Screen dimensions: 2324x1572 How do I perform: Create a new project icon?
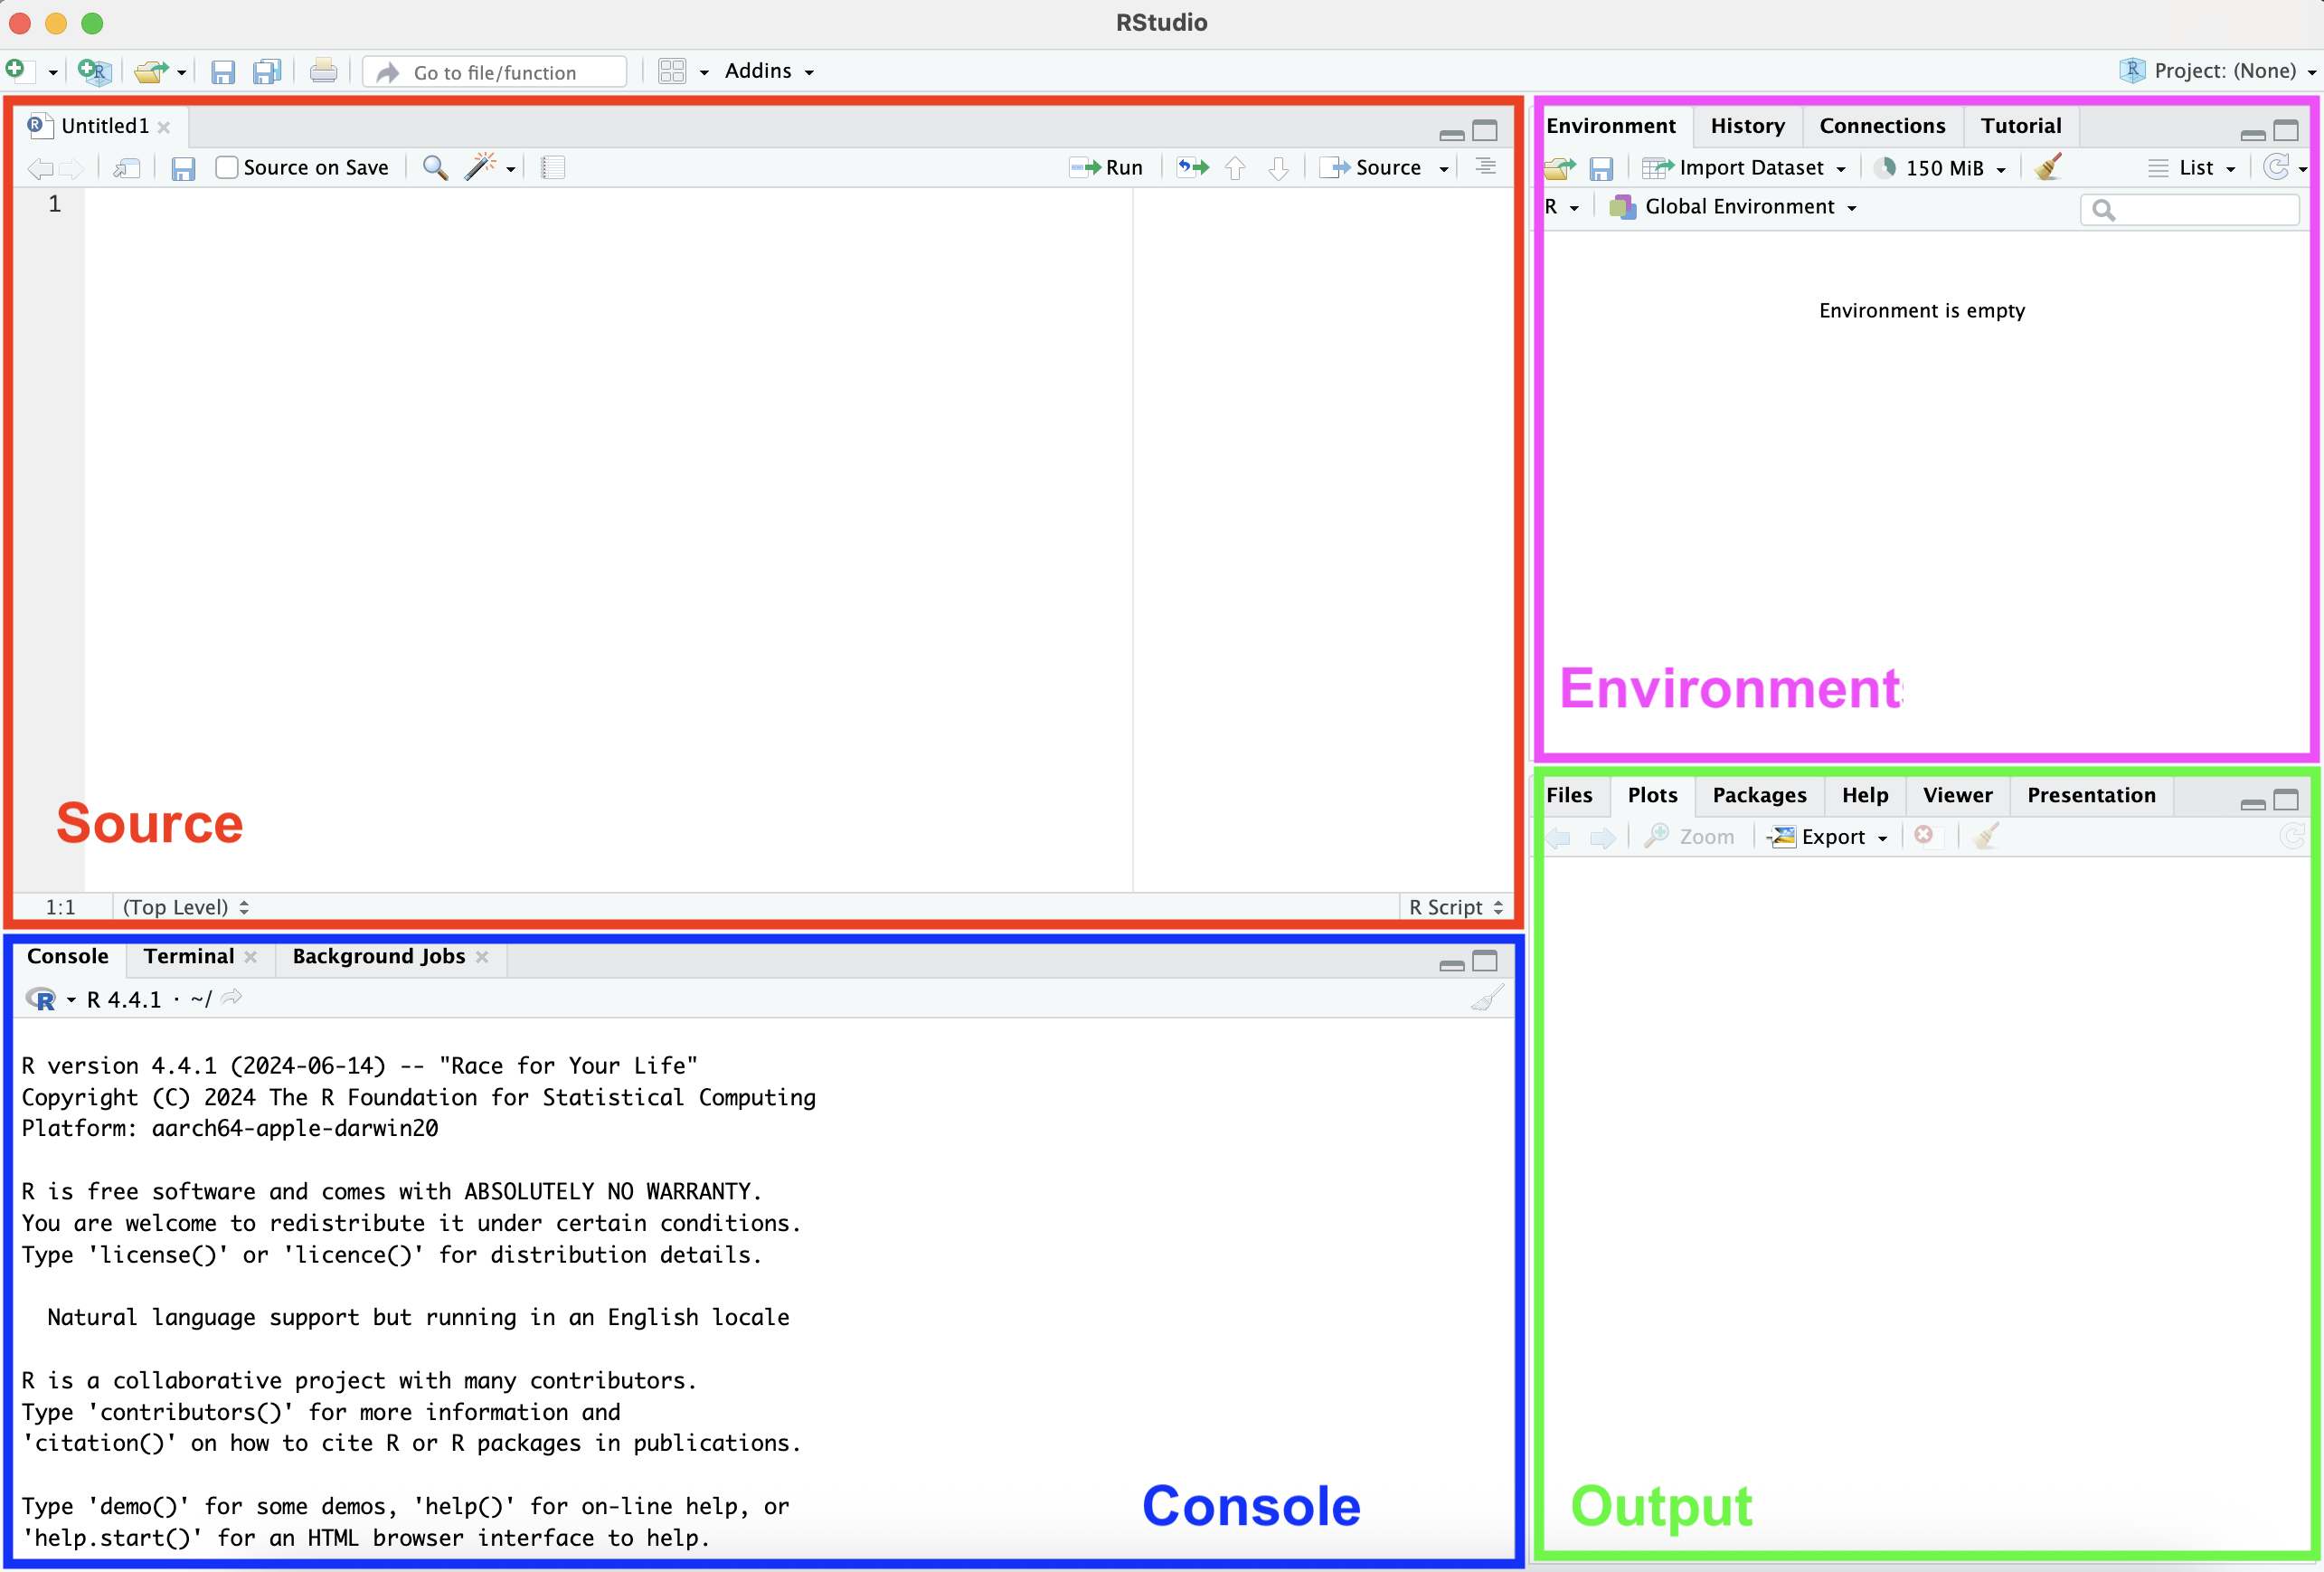93,71
